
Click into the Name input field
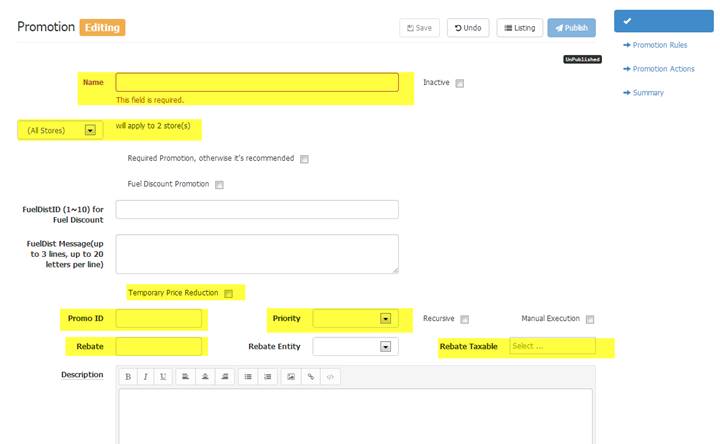pyautogui.click(x=257, y=82)
